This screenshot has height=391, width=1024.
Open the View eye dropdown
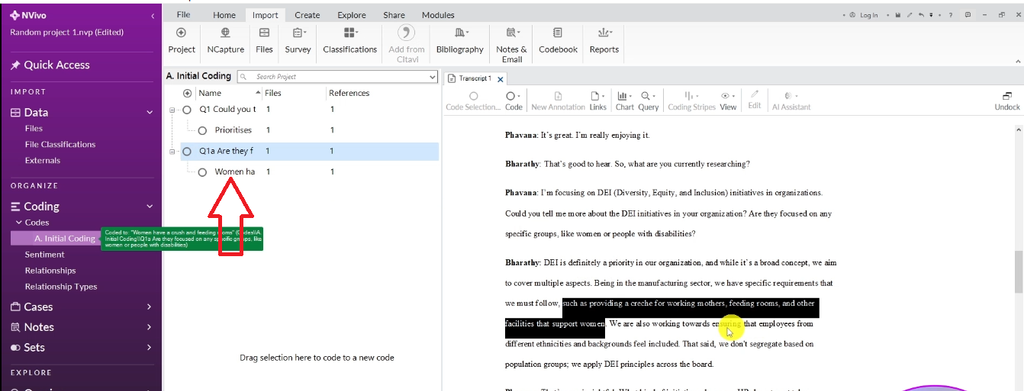728,100
